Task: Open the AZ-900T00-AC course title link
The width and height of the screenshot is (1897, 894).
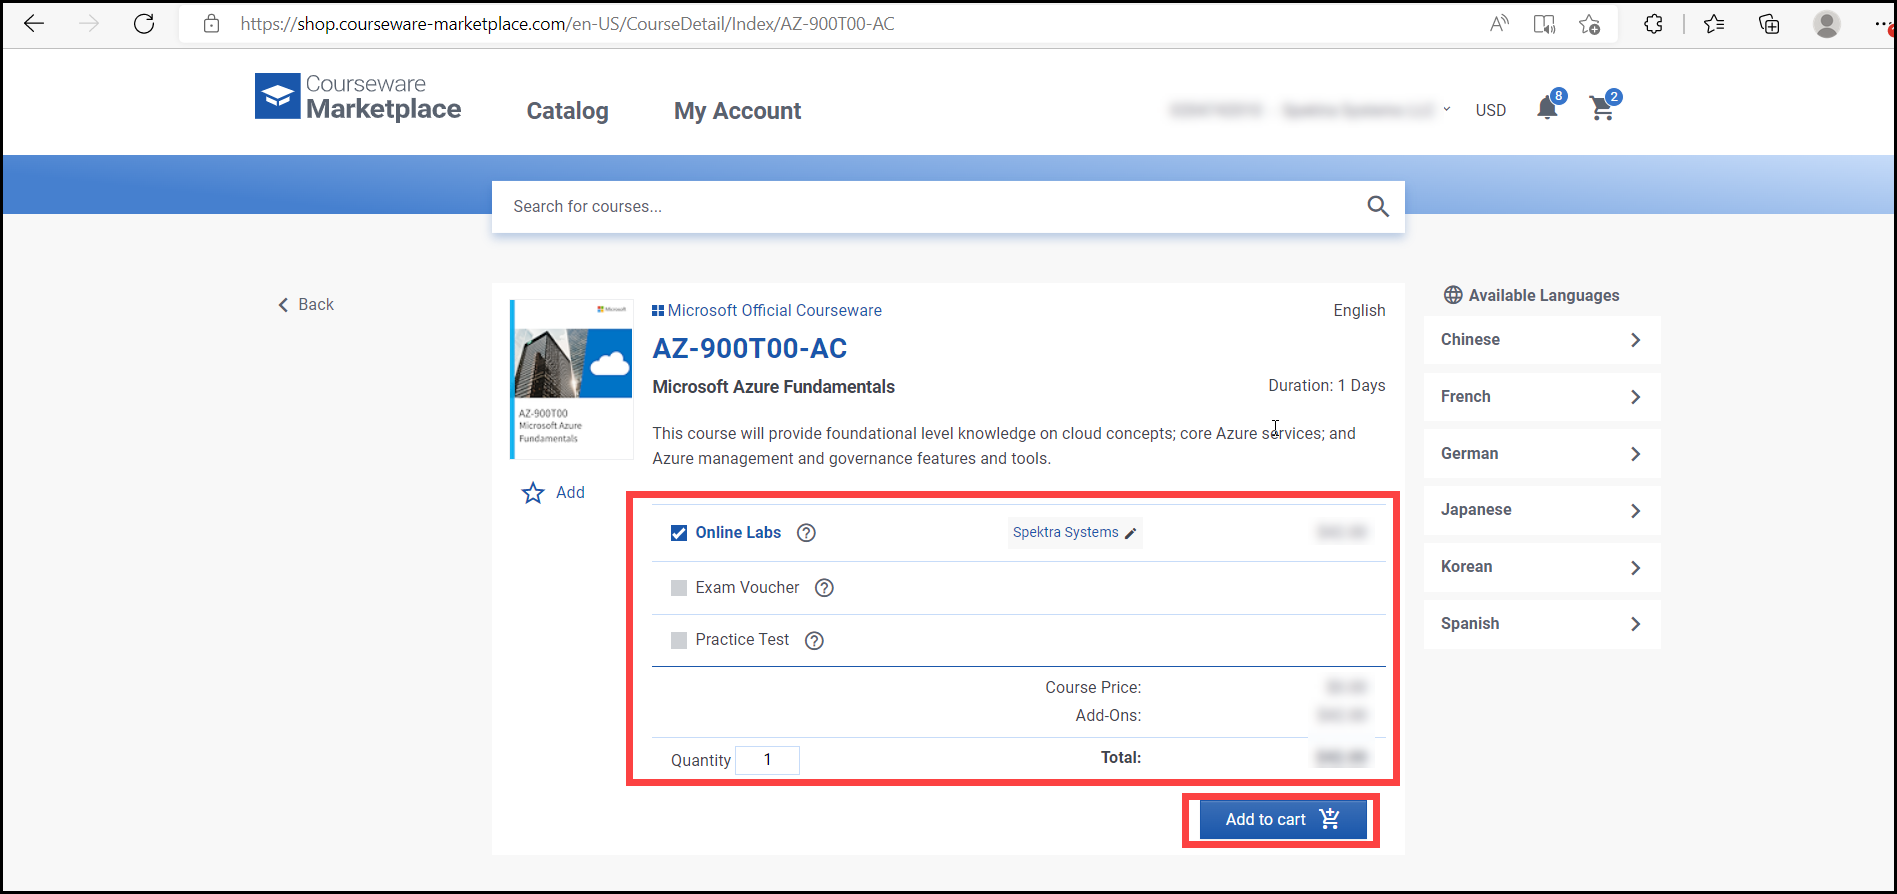Action: coord(749,348)
